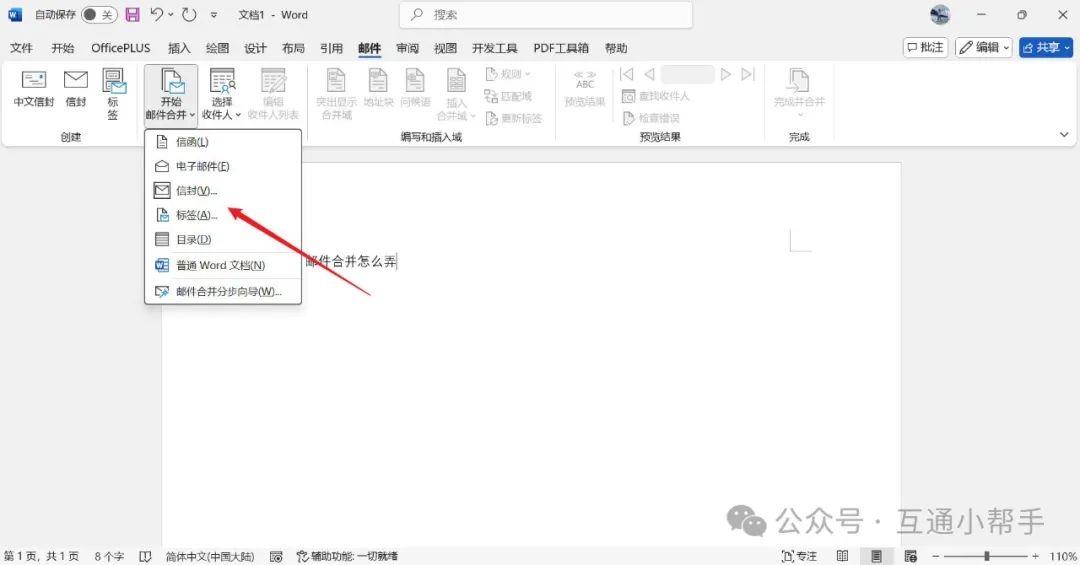Open the user account avatar

pyautogui.click(x=939, y=14)
